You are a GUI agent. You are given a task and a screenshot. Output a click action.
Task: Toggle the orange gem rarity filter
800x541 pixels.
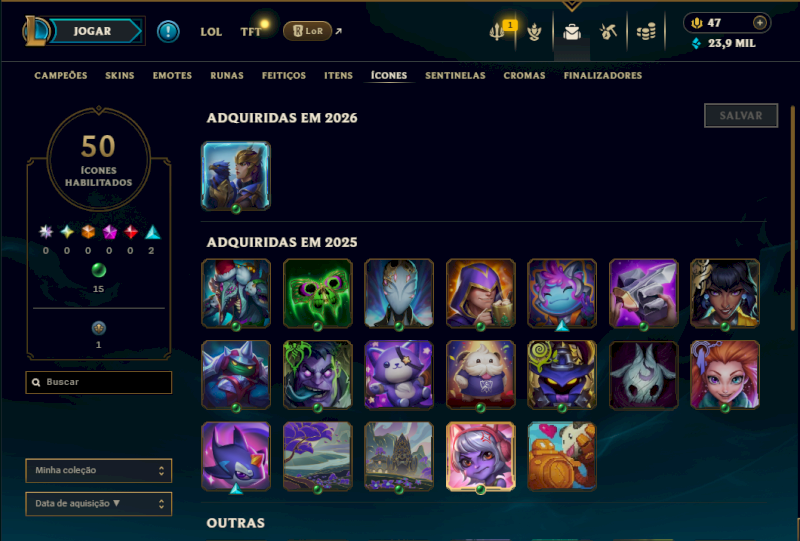pyautogui.click(x=88, y=233)
